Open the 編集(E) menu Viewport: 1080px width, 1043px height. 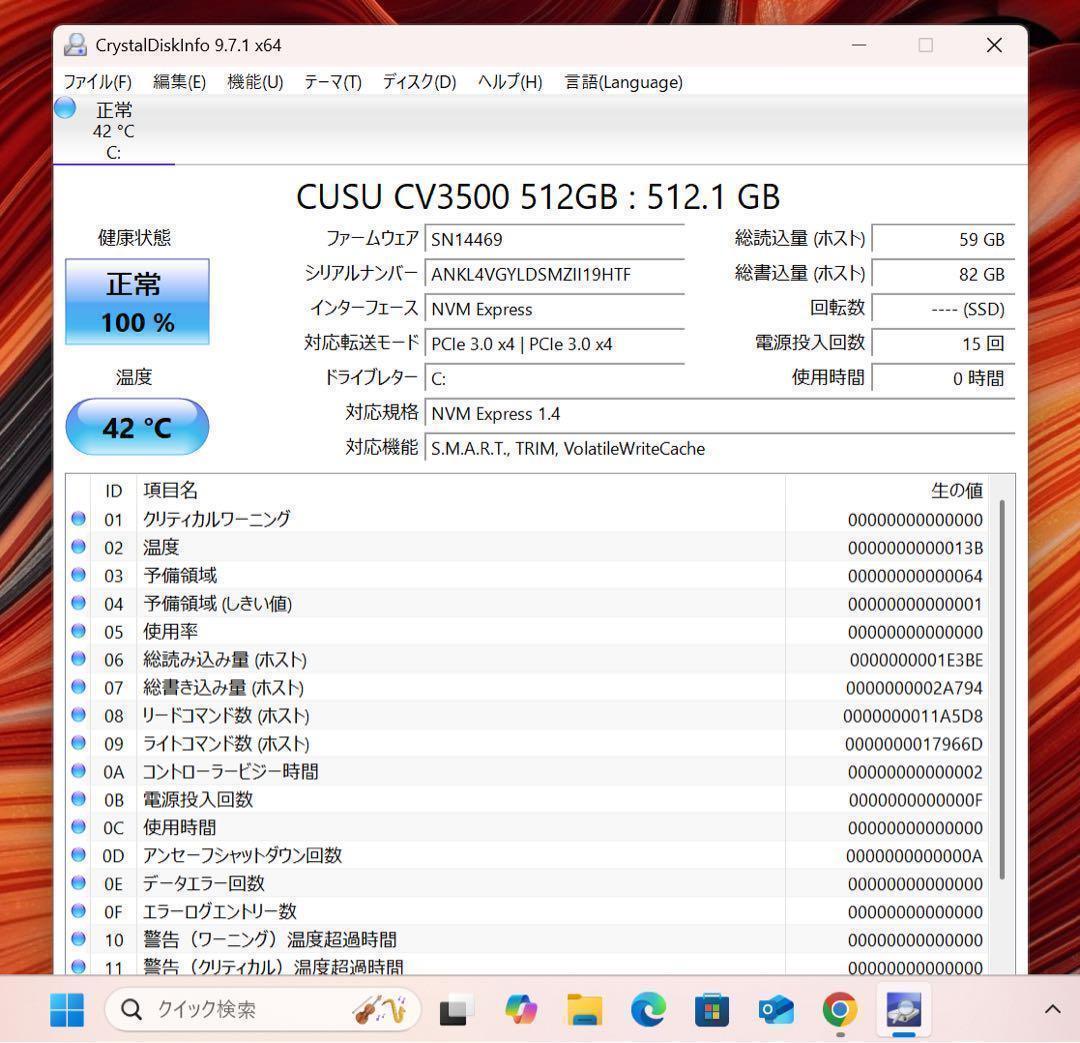click(x=179, y=82)
